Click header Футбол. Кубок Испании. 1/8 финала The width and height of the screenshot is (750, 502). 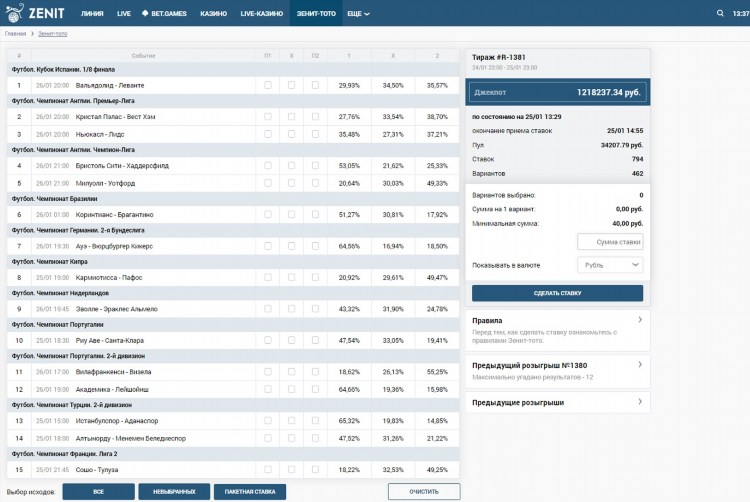click(63, 69)
